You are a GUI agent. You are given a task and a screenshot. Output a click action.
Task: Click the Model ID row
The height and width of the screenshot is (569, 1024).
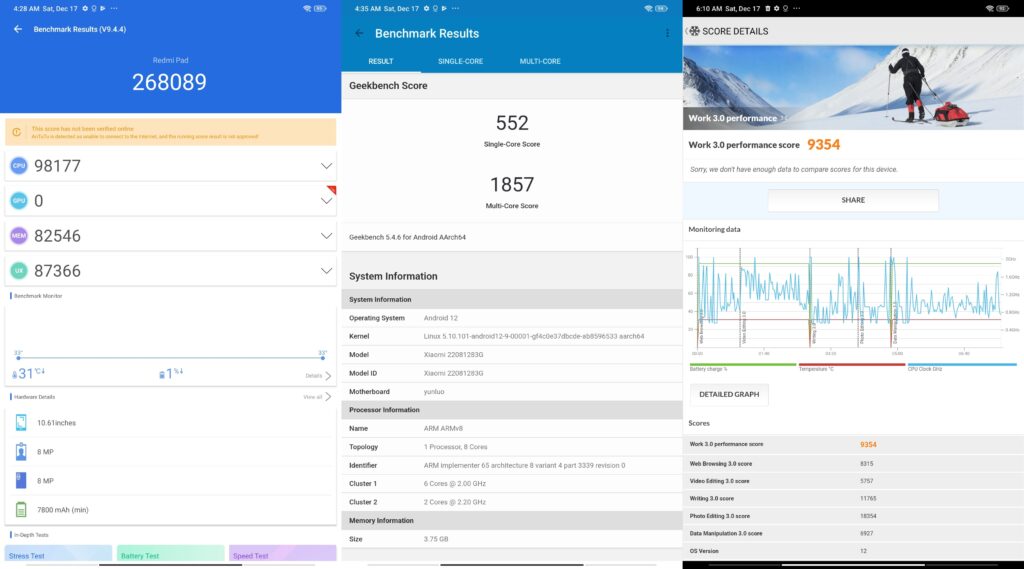click(x=512, y=373)
